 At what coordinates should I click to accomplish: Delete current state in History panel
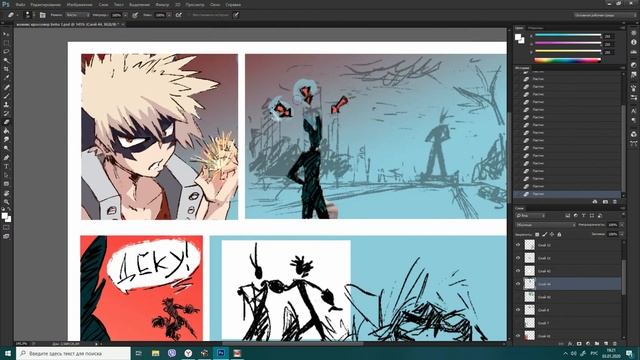tap(615, 202)
